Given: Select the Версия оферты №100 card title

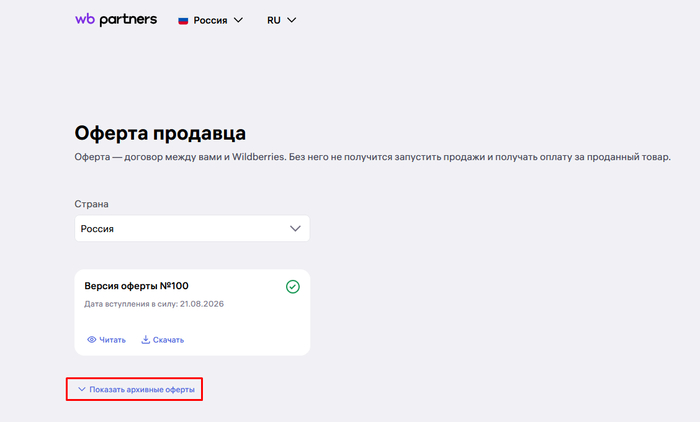Looking at the screenshot, I should coord(137,286).
